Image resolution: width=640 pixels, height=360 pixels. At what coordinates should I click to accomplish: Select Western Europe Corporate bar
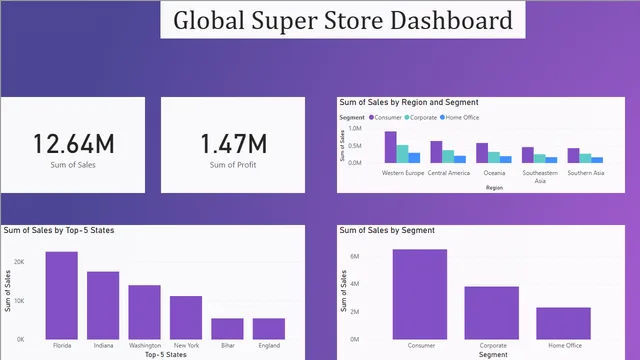click(x=402, y=154)
